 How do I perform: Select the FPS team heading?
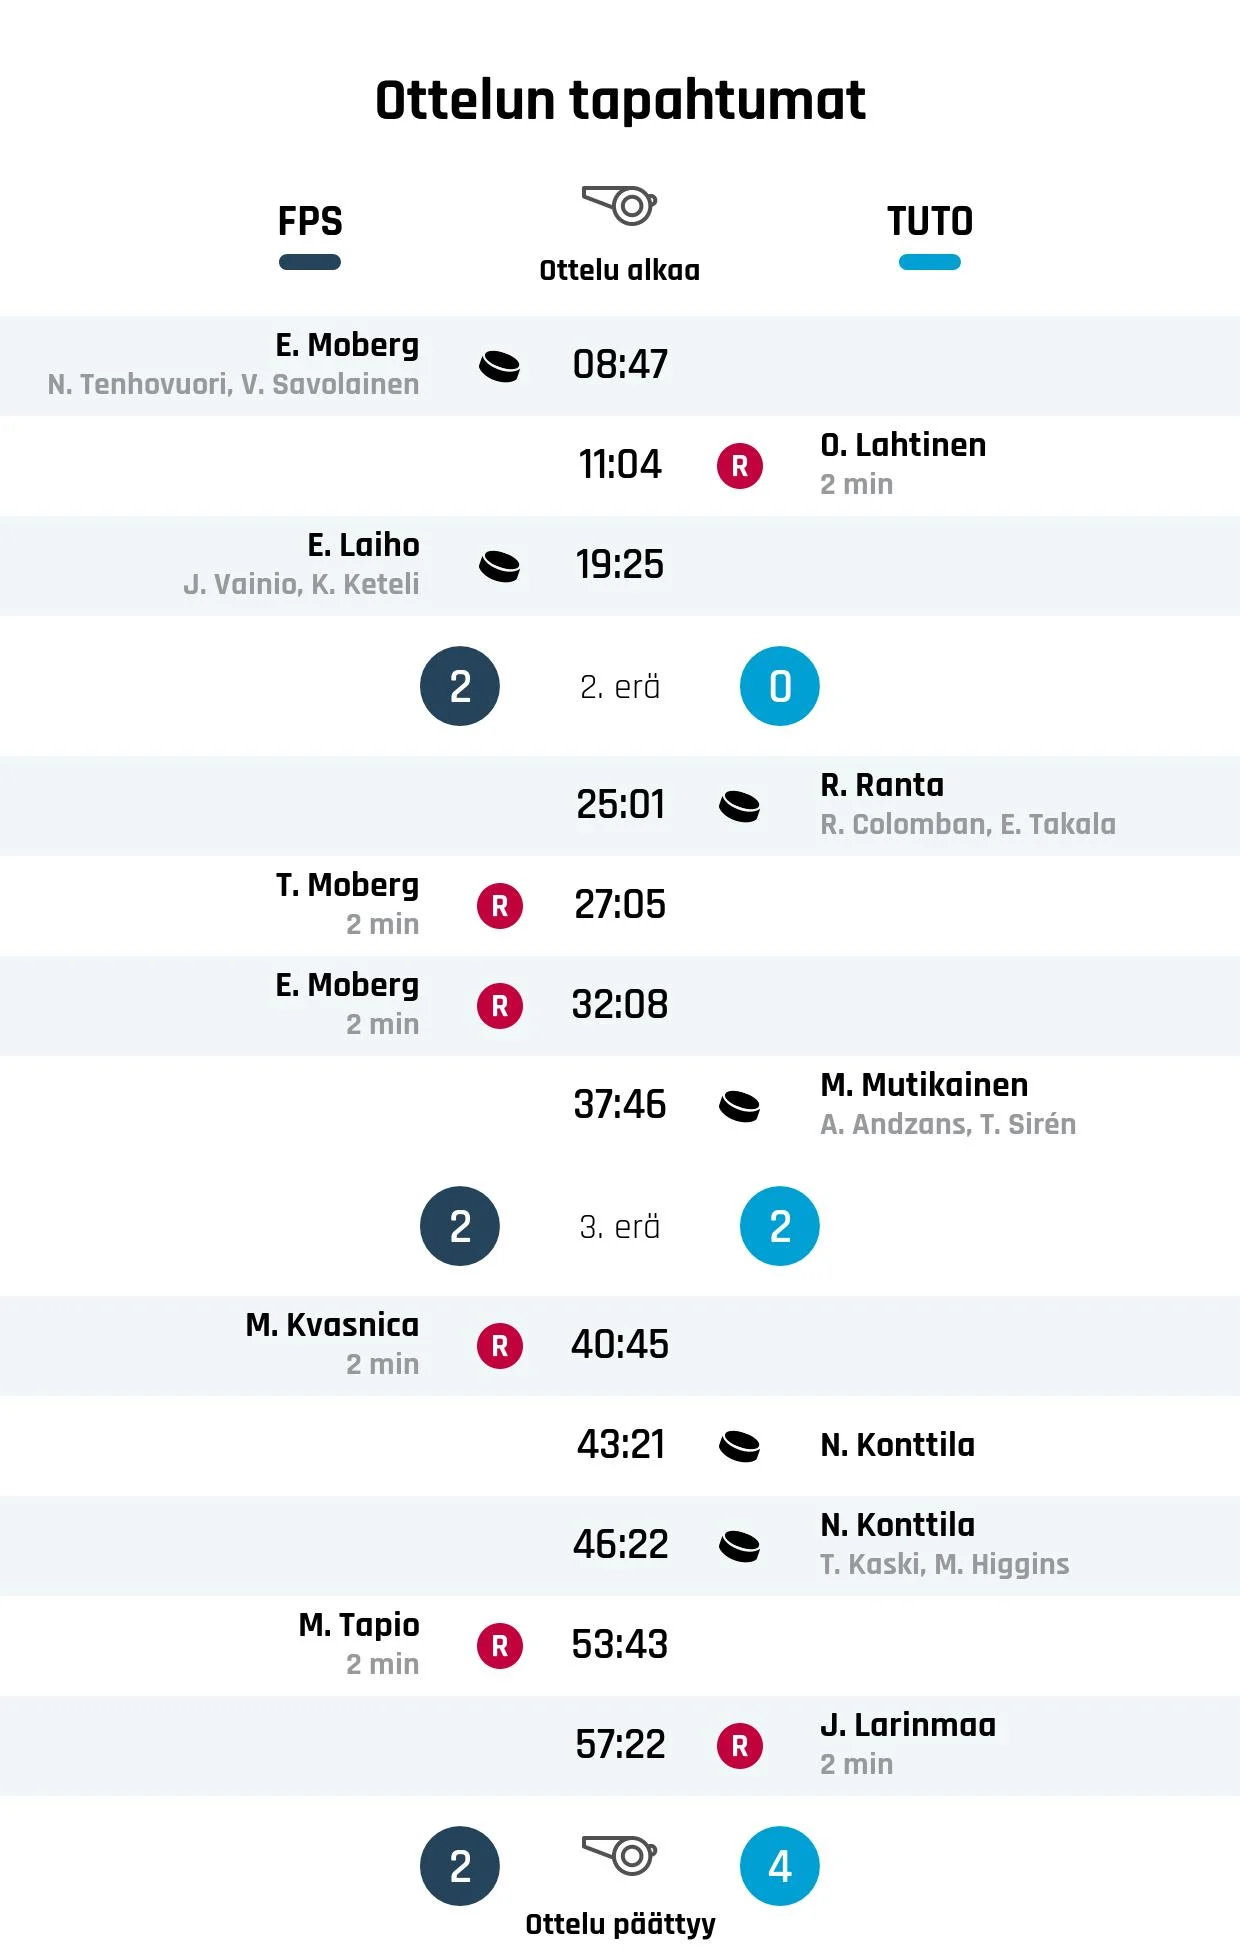(310, 221)
